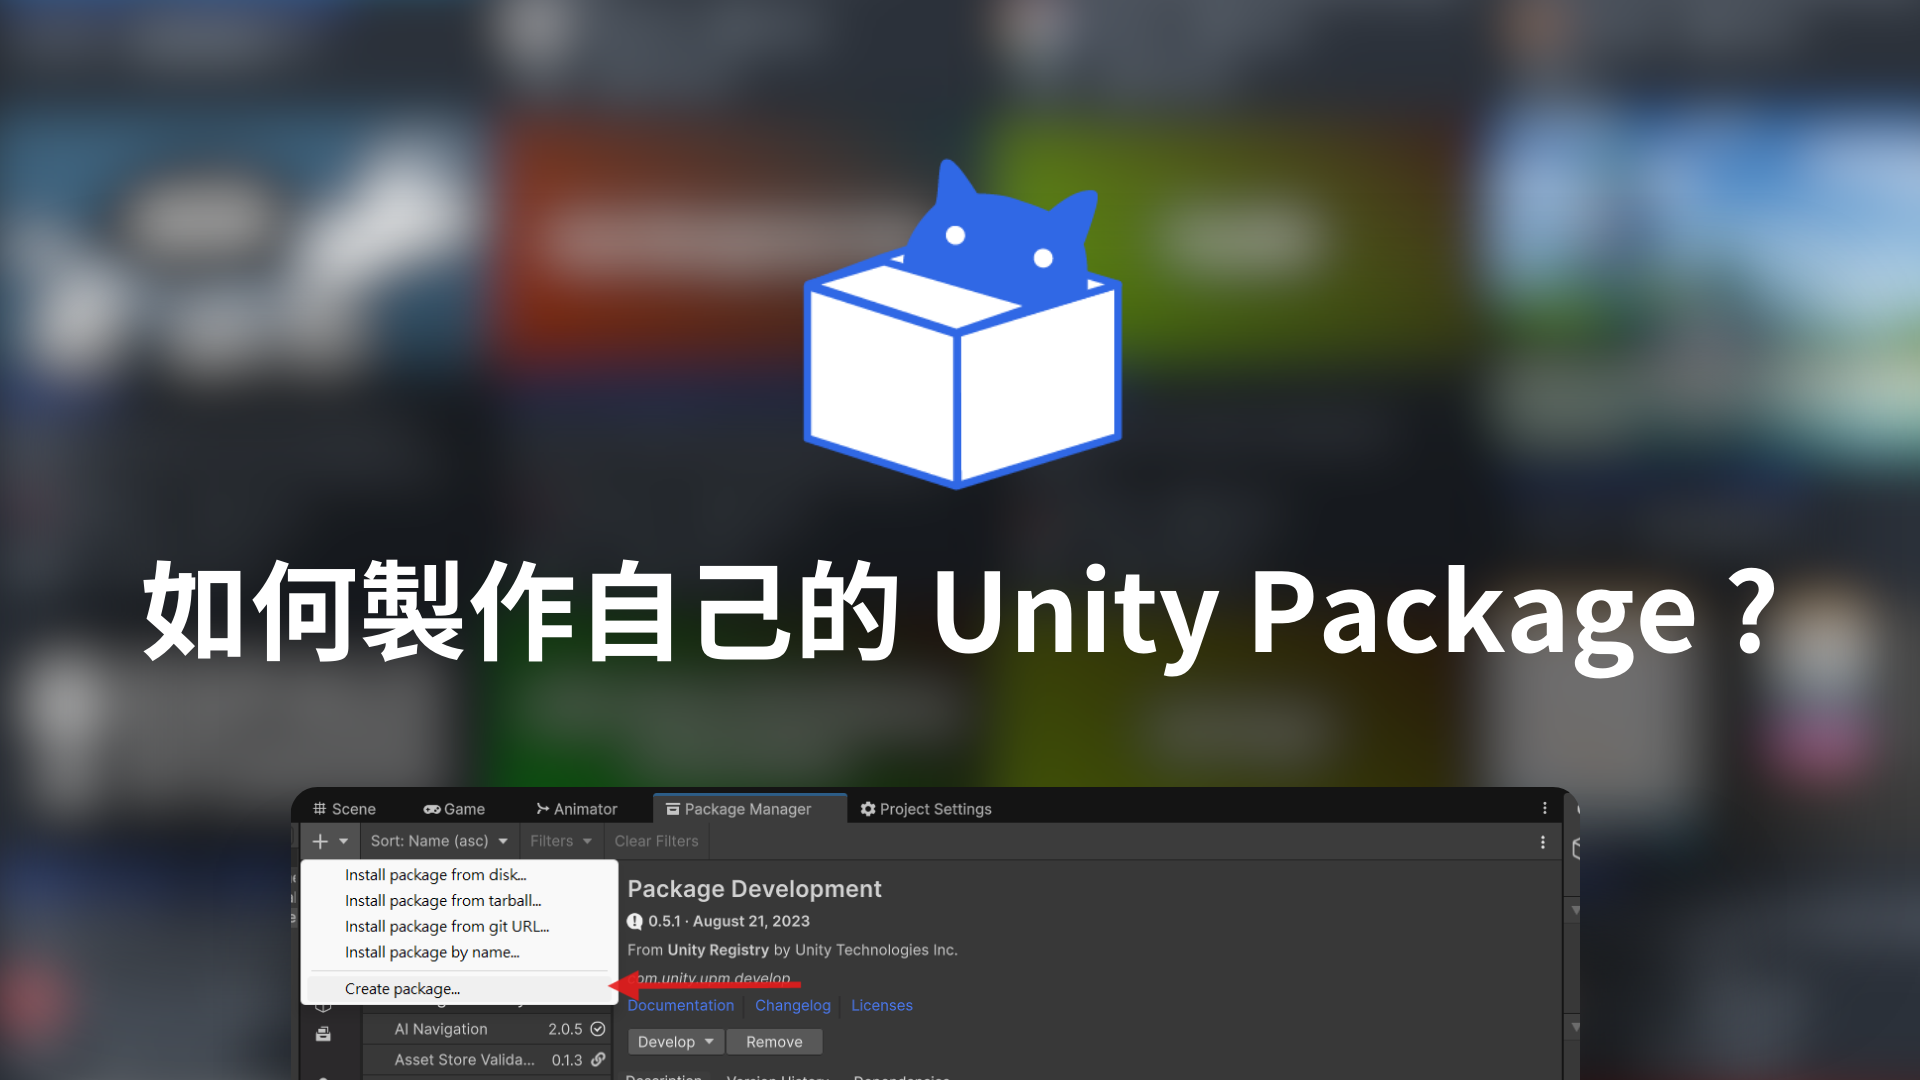
Task: Expand Sort: Name (asc) dropdown
Action: click(435, 840)
